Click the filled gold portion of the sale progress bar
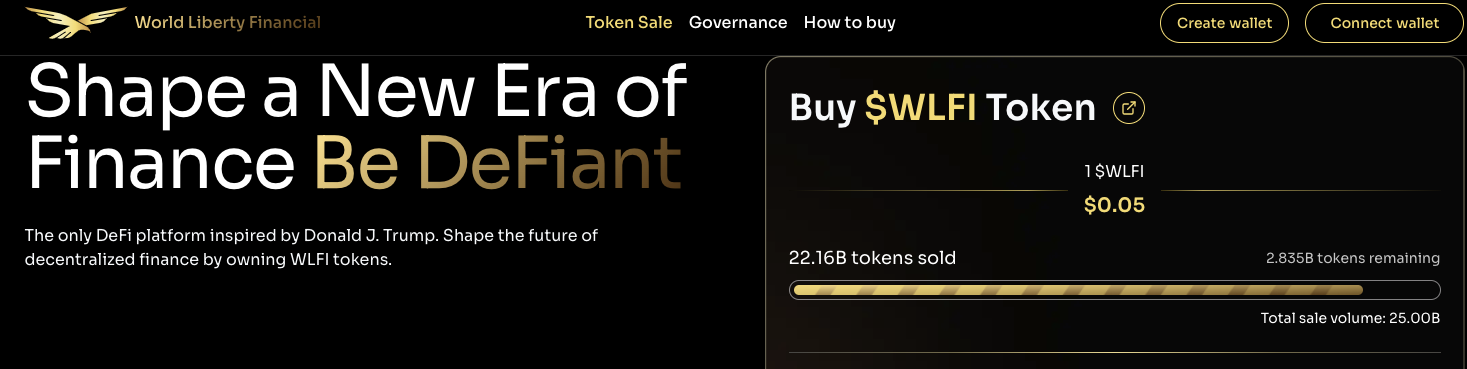The image size is (1467, 369). click(x=1077, y=290)
